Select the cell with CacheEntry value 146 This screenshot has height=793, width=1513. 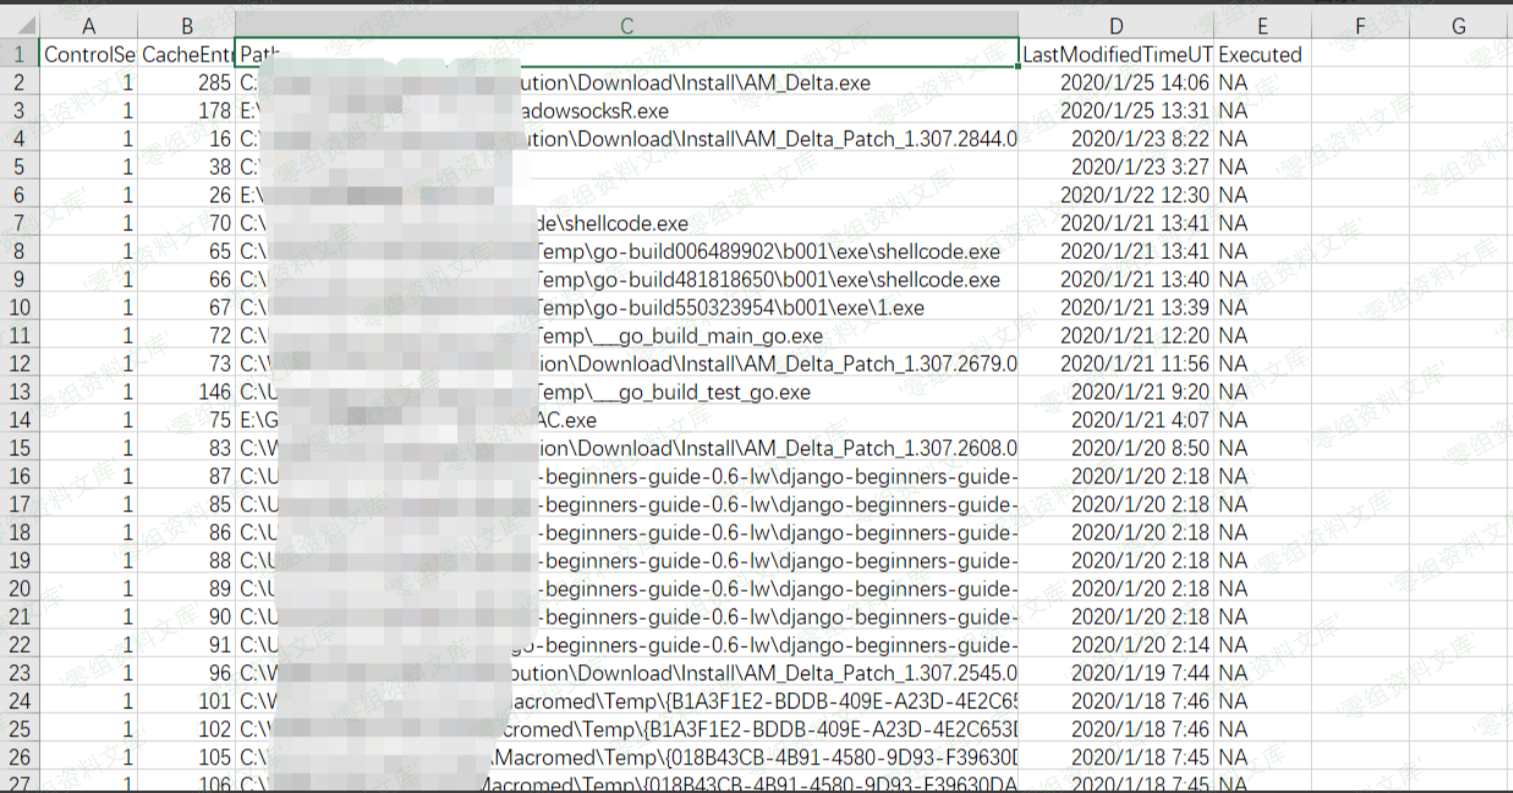pyautogui.click(x=186, y=392)
